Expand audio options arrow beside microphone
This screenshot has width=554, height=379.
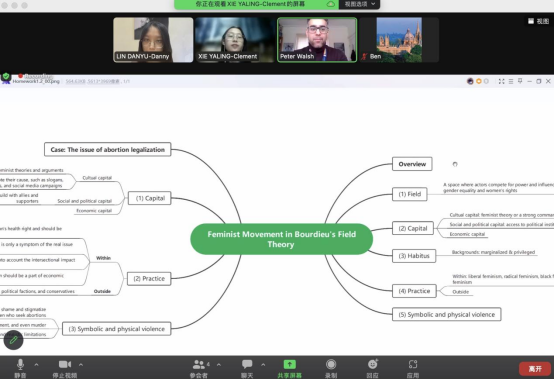click(x=36, y=365)
